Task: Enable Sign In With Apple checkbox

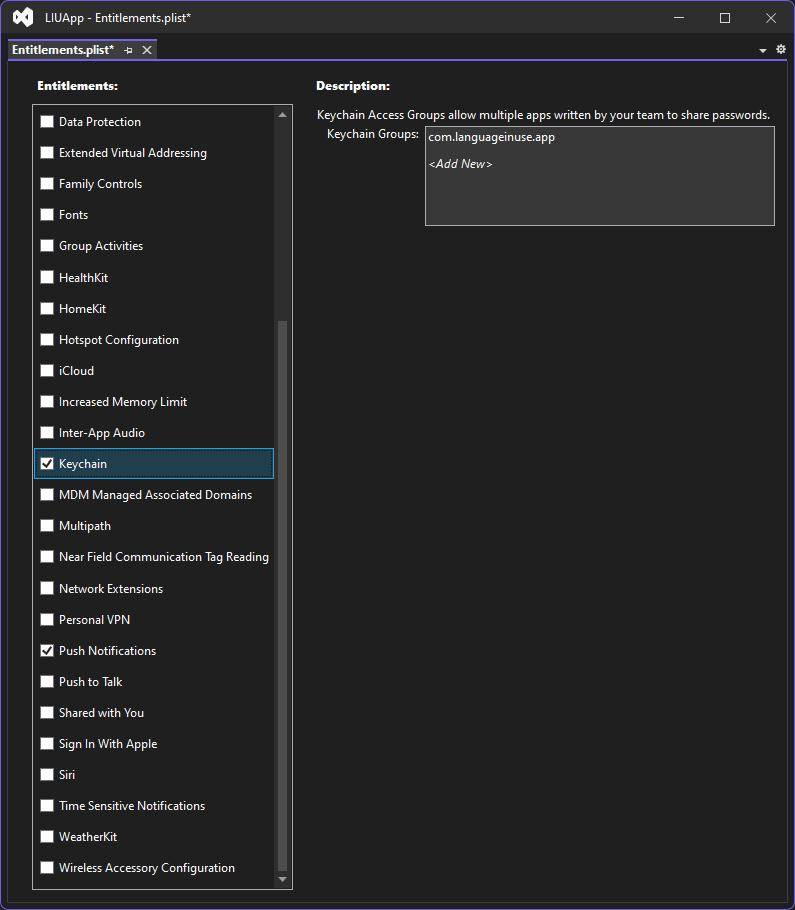Action: click(x=47, y=744)
